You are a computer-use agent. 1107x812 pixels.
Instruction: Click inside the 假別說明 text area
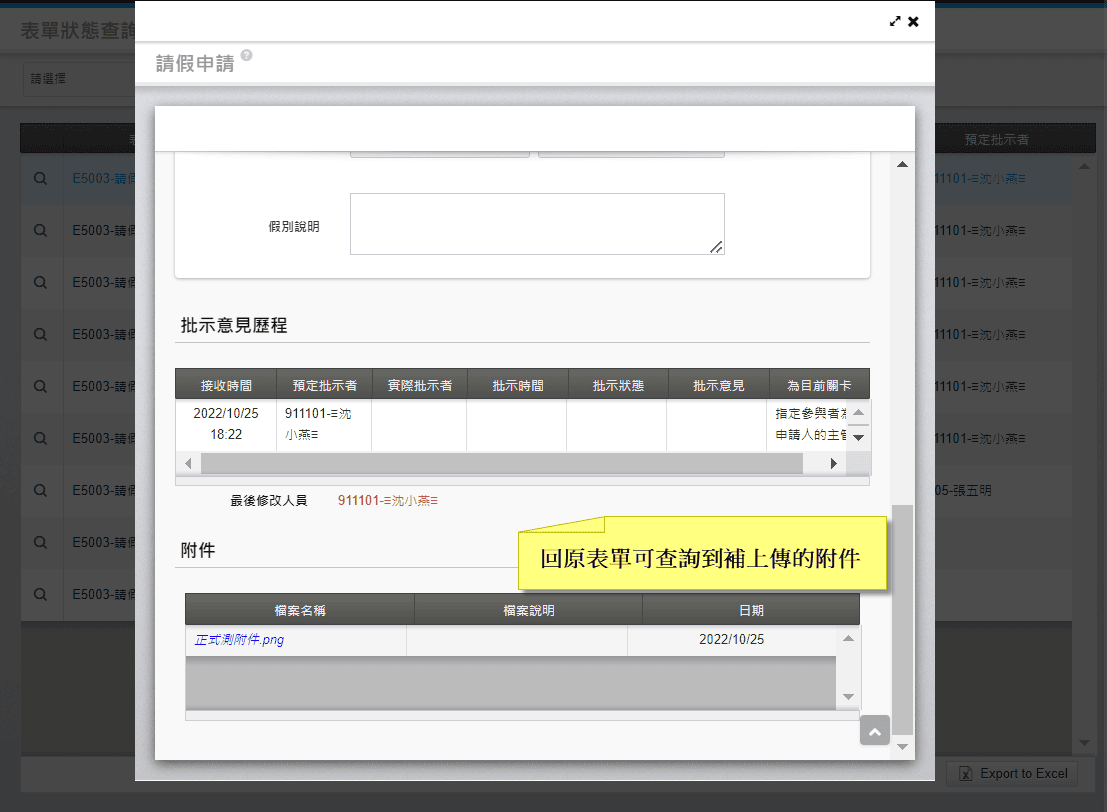536,224
